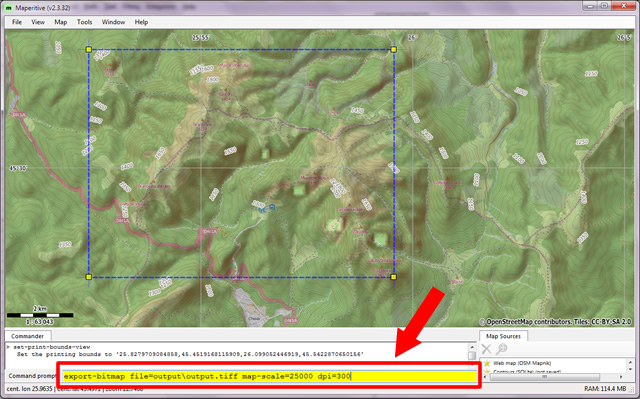The image size is (640, 399).
Task: Open the View menu
Action: pos(38,22)
